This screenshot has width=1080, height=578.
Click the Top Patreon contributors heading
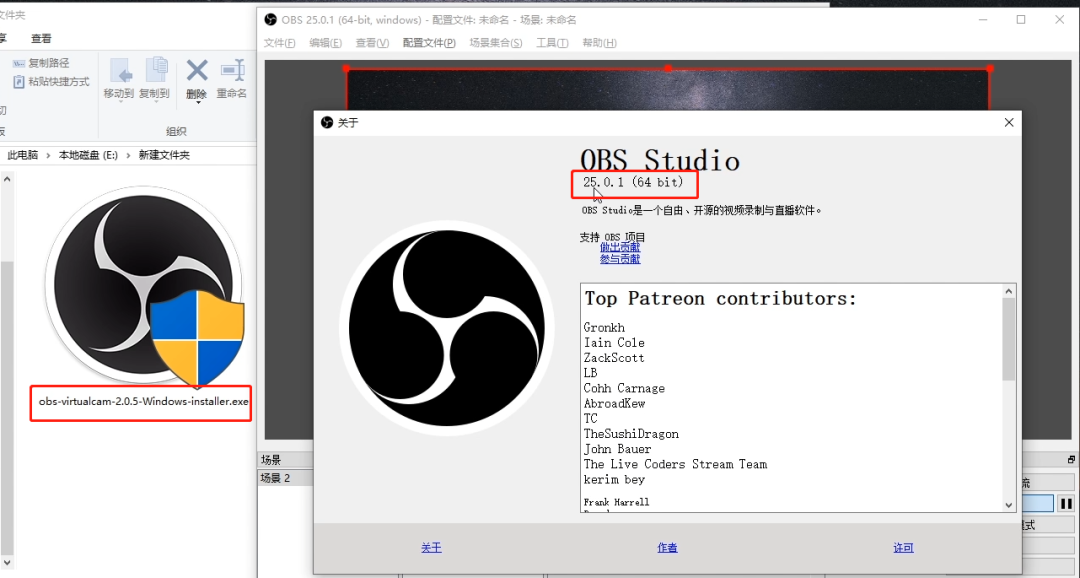pyautogui.click(x=721, y=299)
